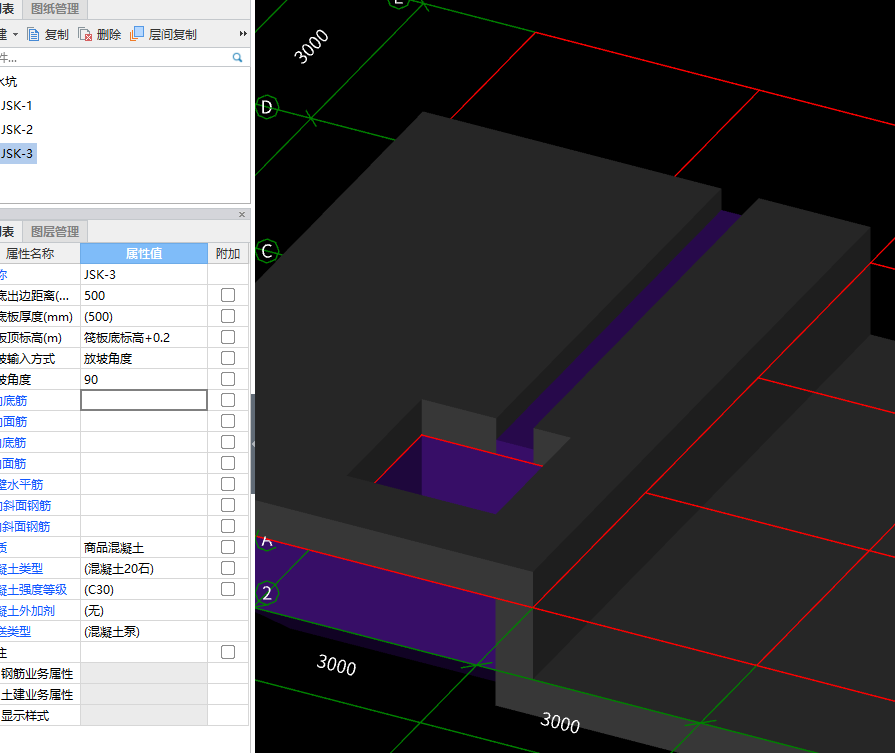Tick the checkbox in the 水平筋 row
Image resolution: width=895 pixels, height=753 pixels.
(x=228, y=484)
